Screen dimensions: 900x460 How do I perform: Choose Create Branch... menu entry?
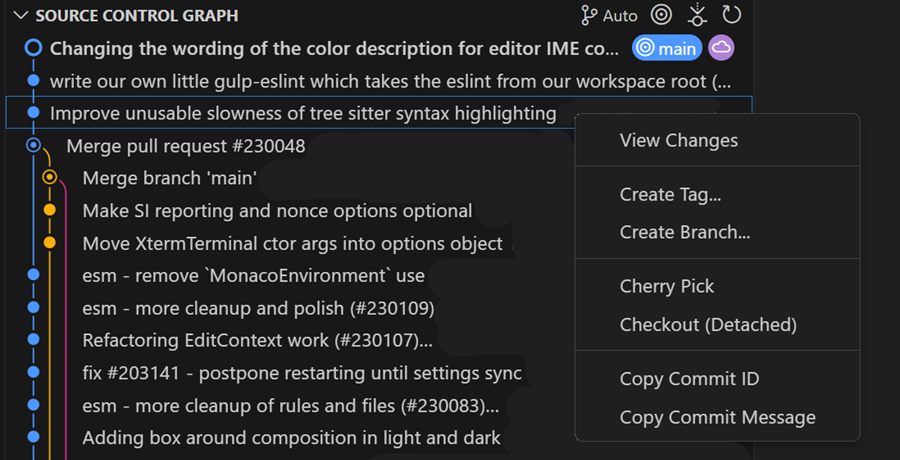click(685, 232)
